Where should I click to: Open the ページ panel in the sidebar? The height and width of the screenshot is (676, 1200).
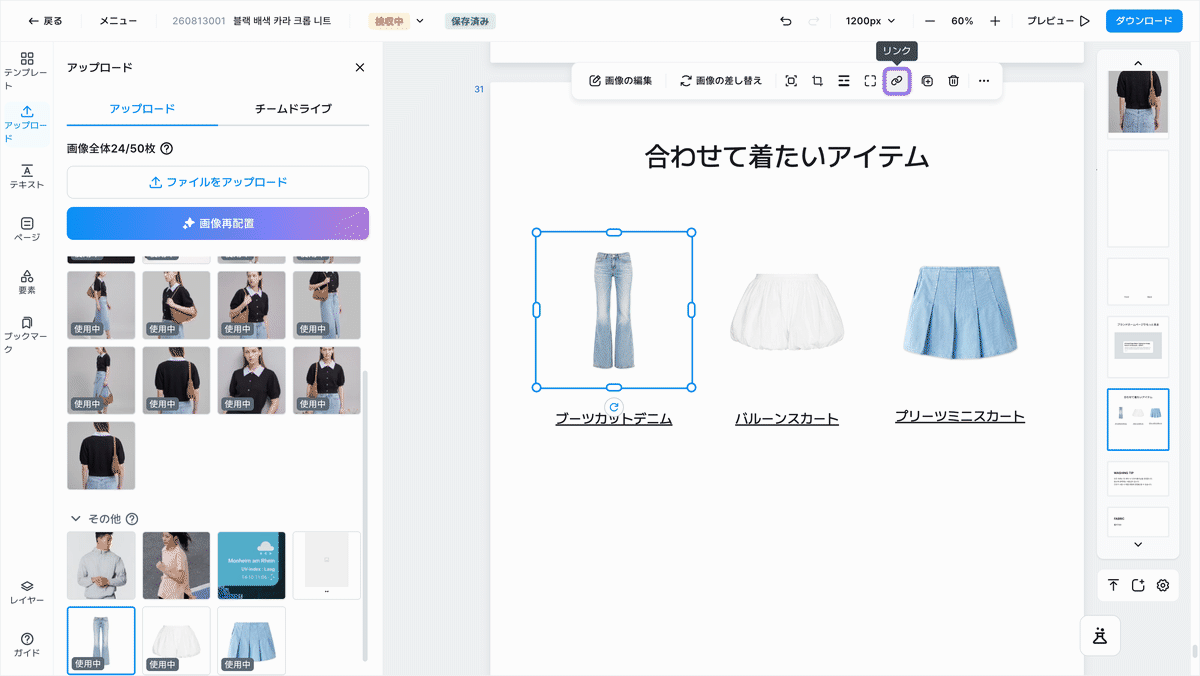pos(27,230)
